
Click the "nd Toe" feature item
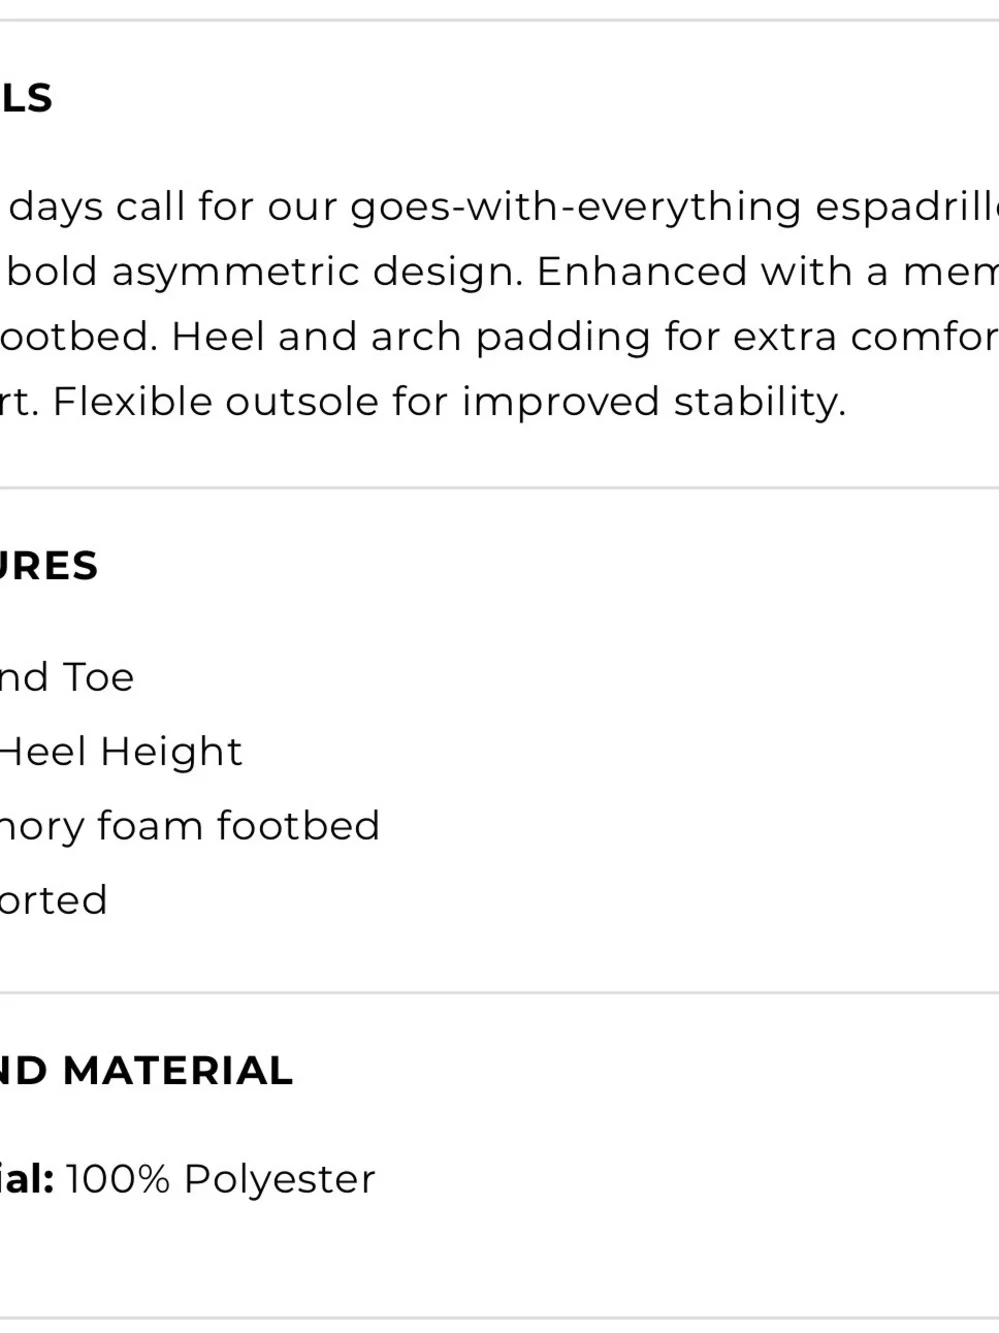(67, 677)
